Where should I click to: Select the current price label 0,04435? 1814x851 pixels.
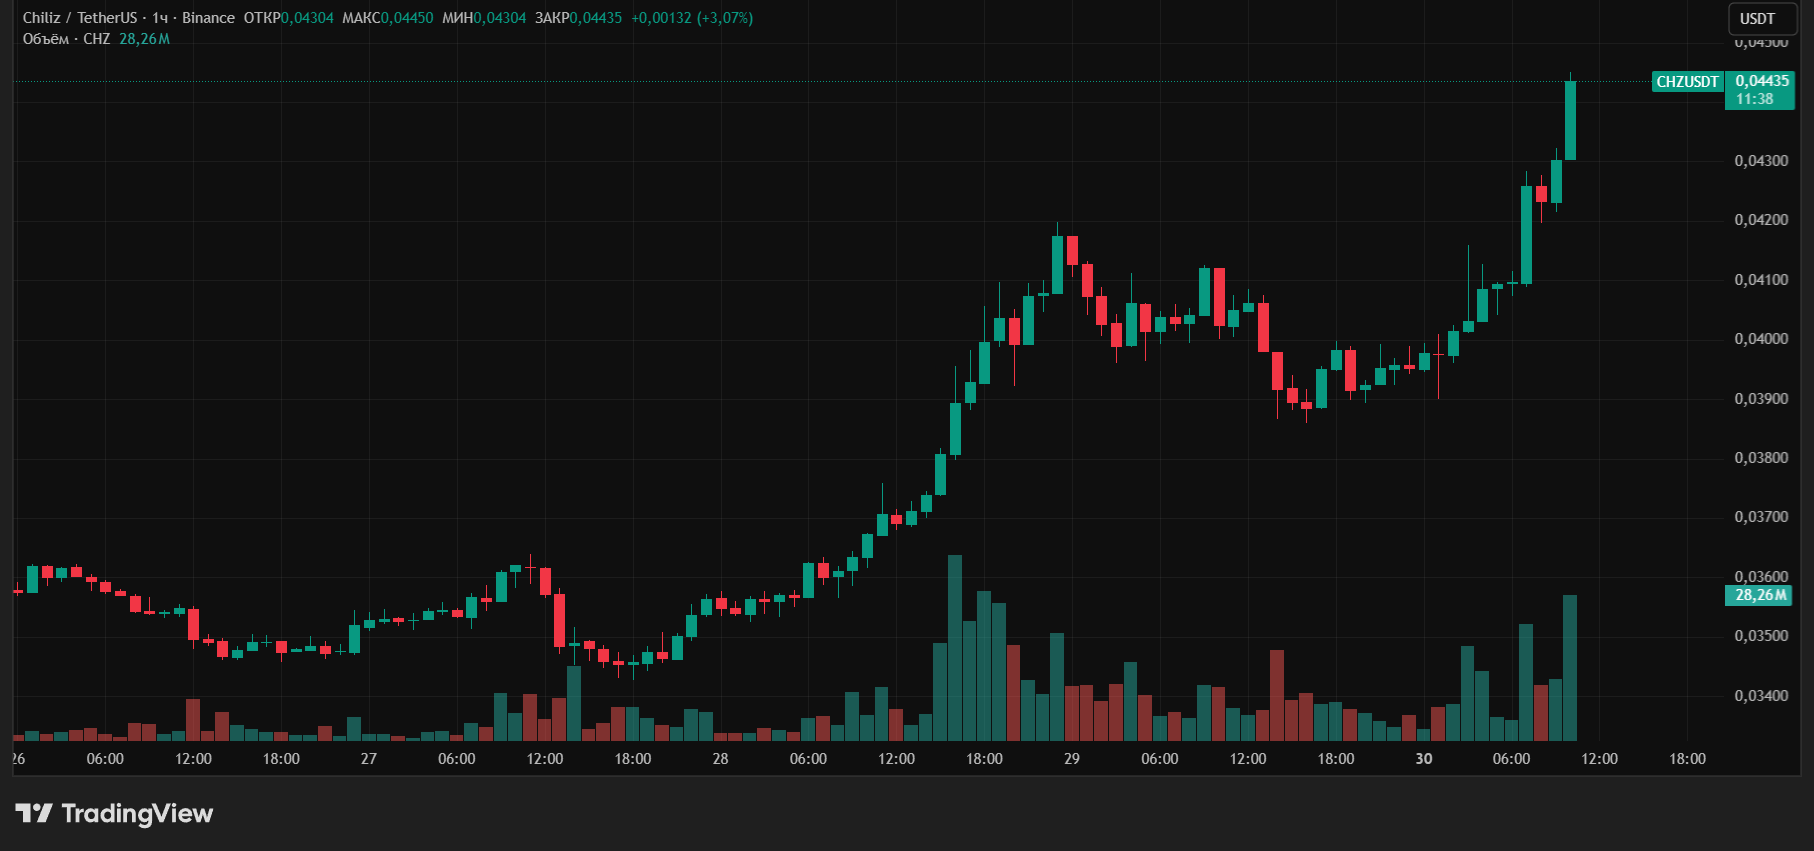pyautogui.click(x=1761, y=81)
